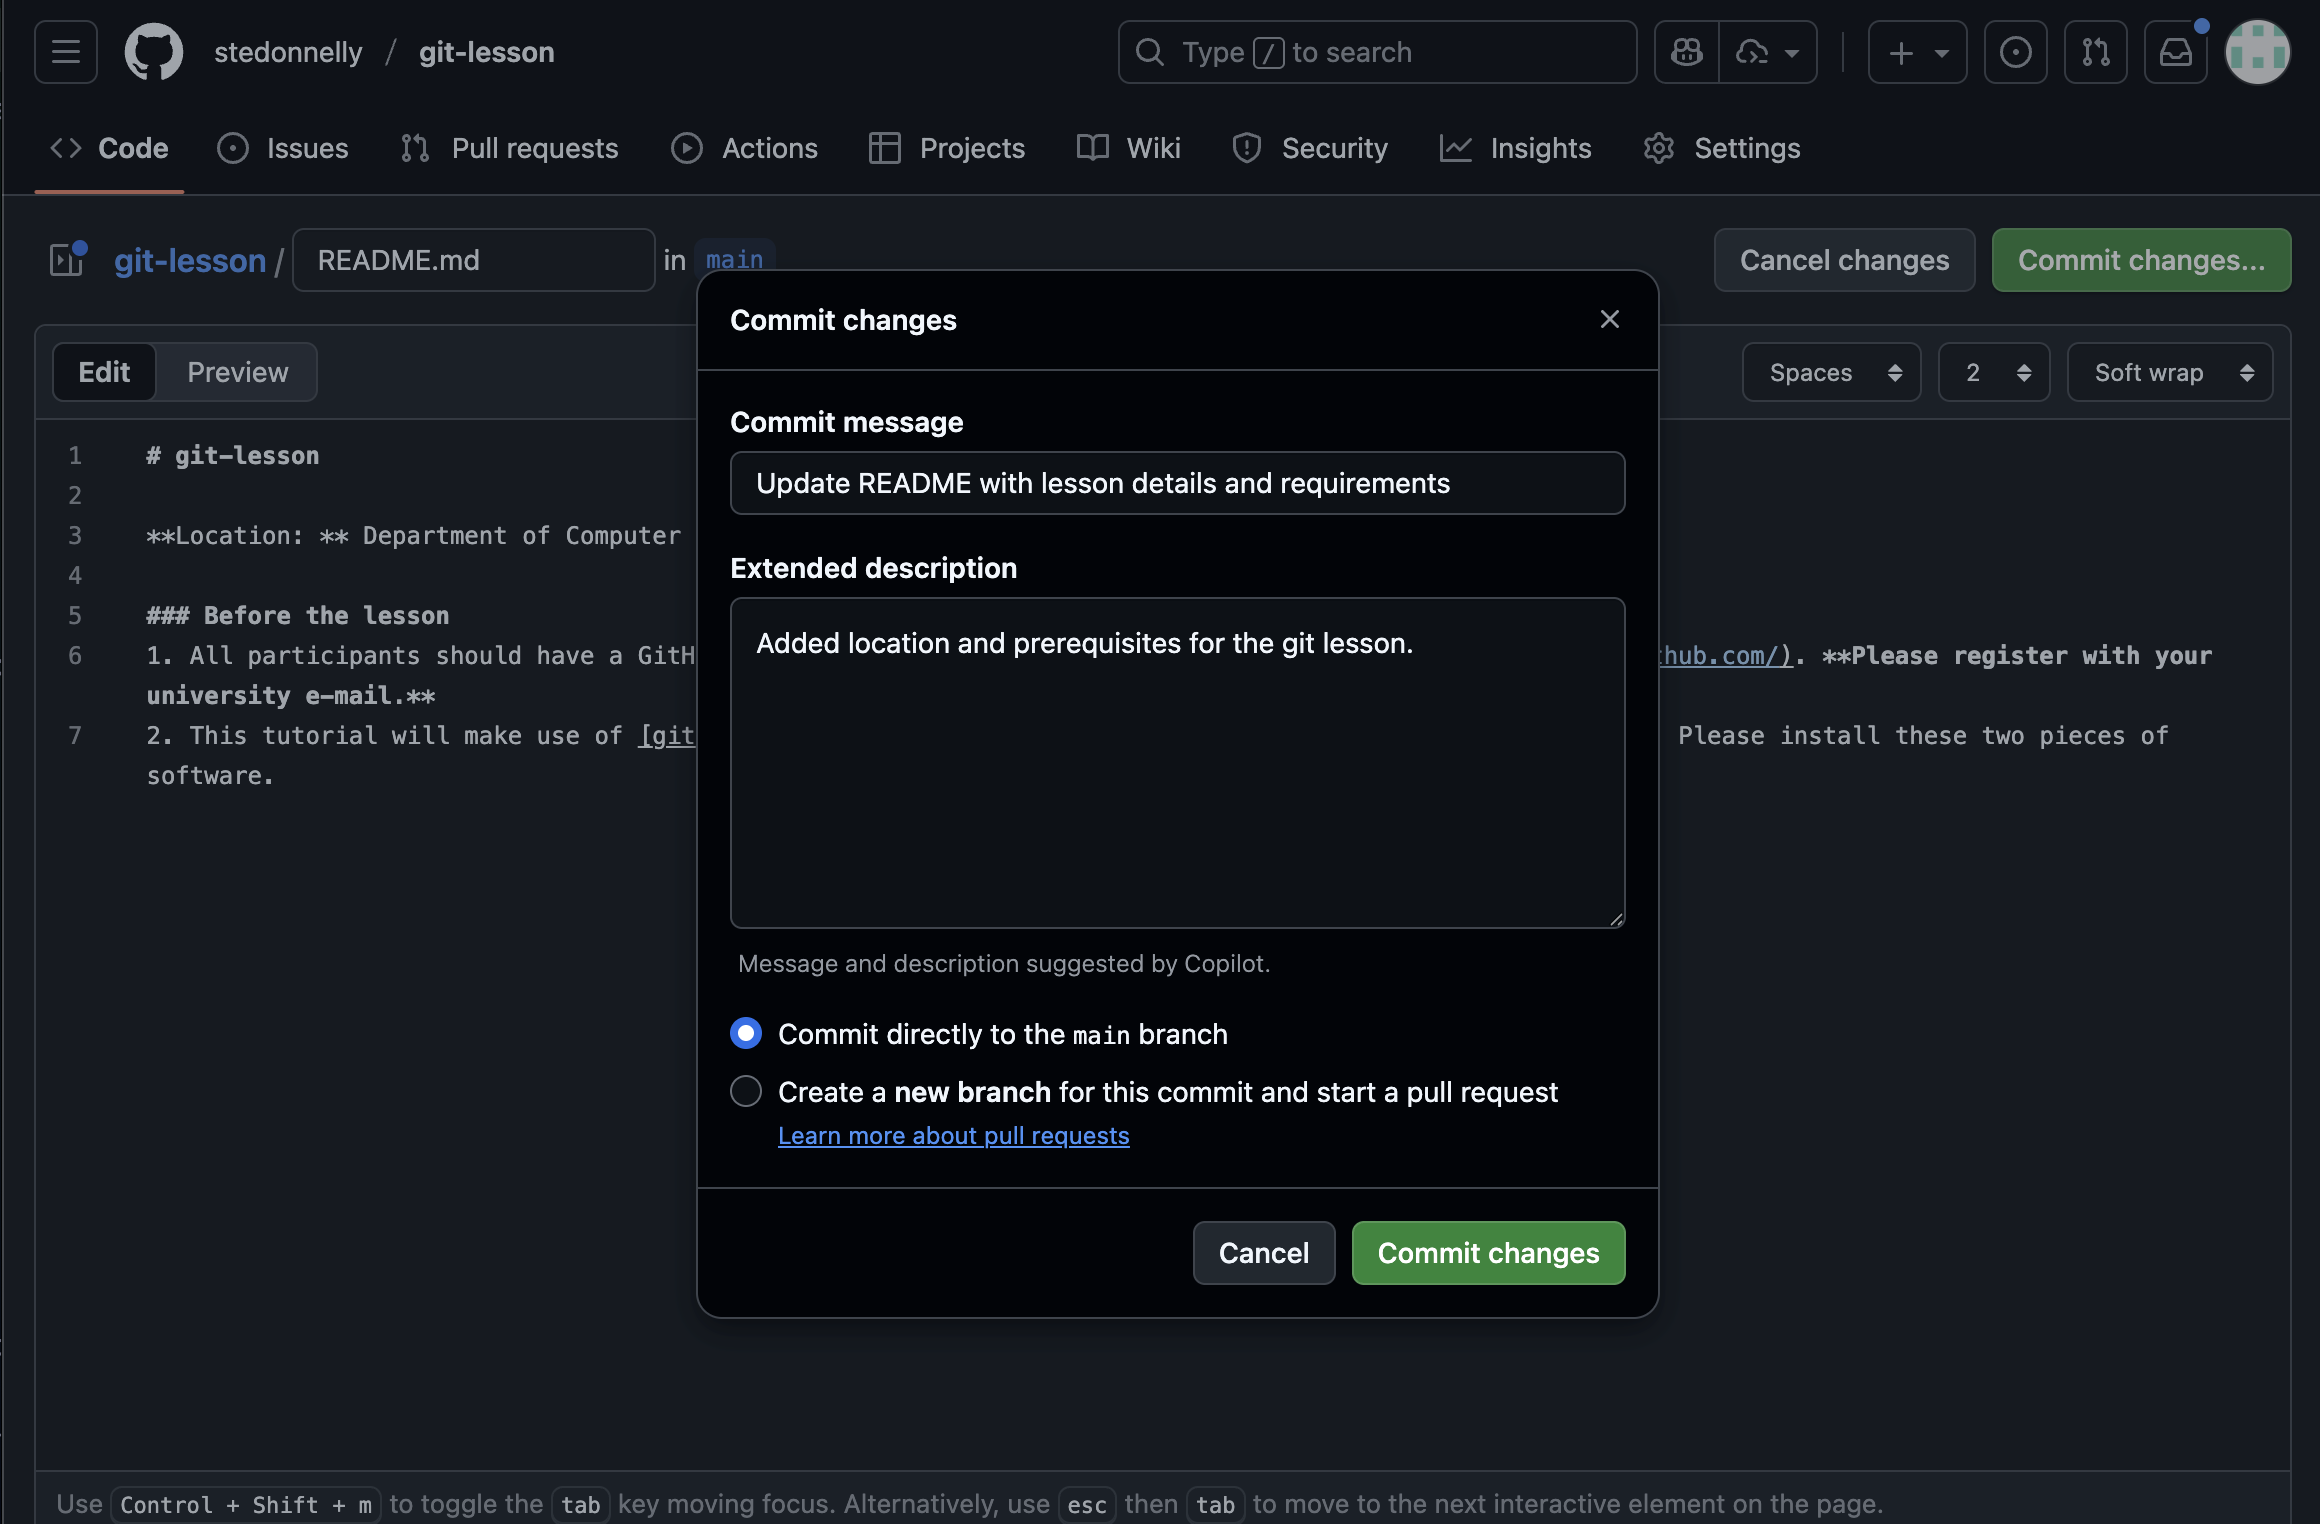
Task: Close the Commit changes dialog
Action: 1609,319
